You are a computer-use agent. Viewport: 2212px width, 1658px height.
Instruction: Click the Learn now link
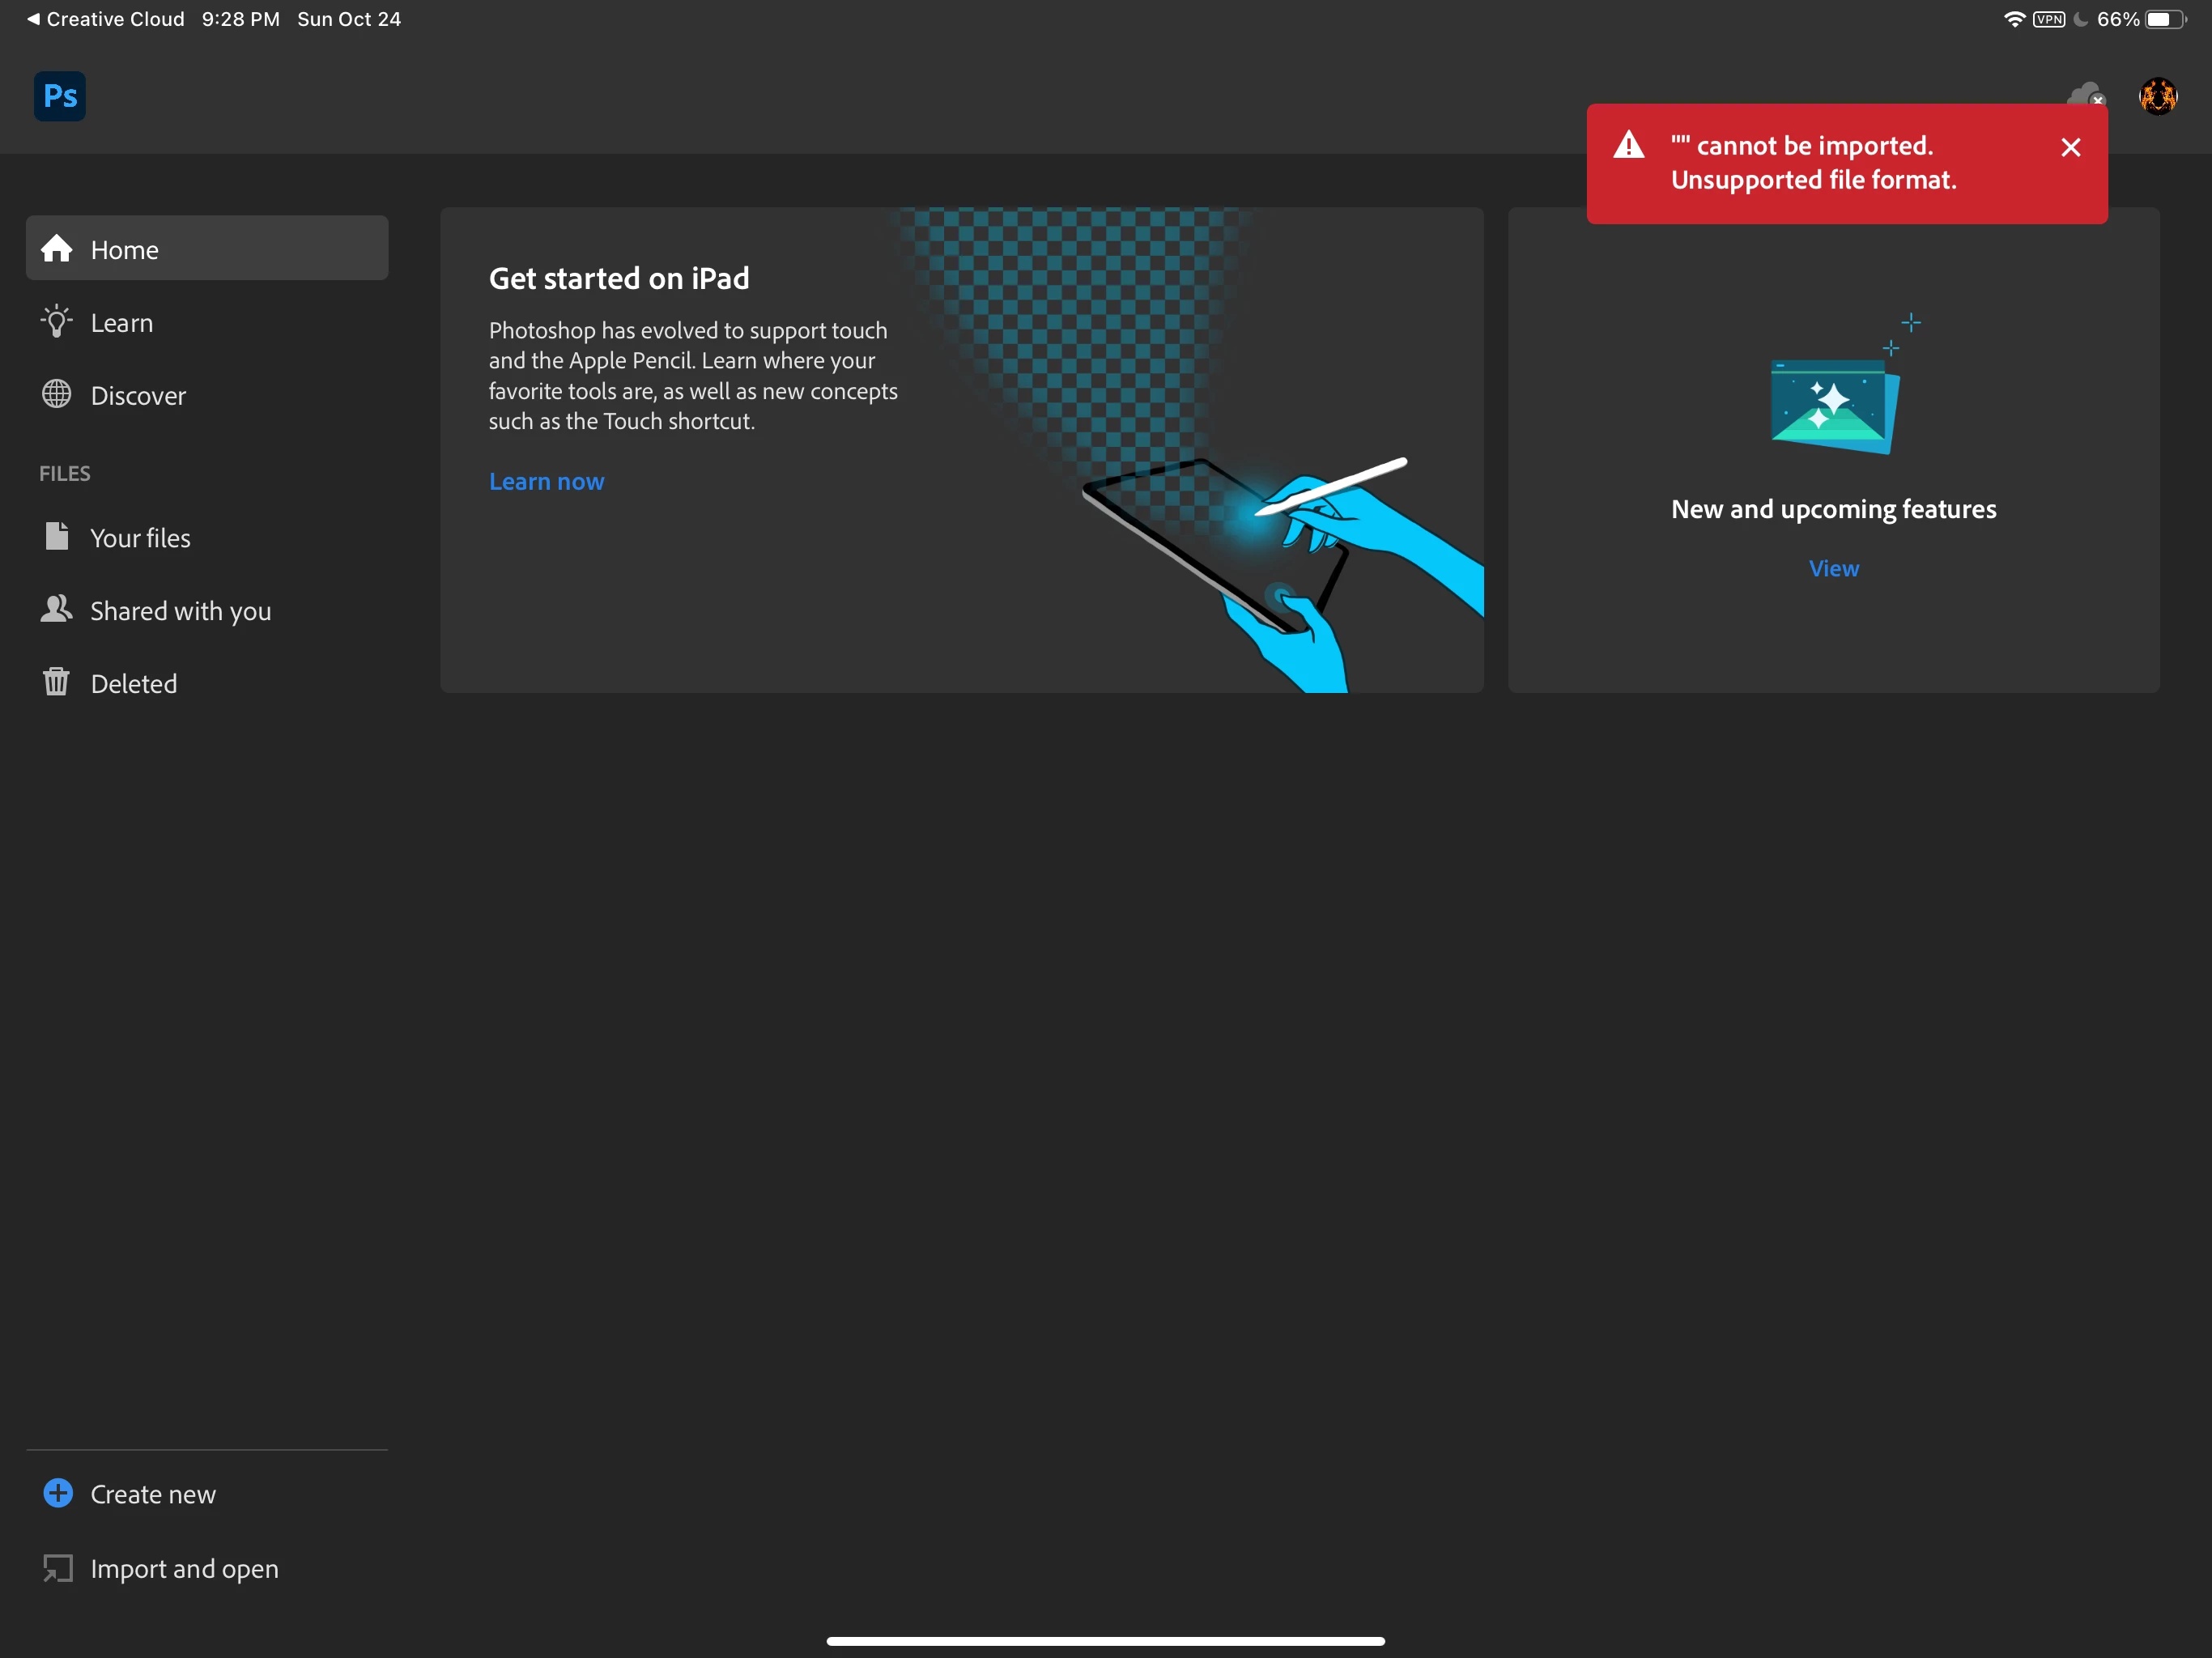546,481
